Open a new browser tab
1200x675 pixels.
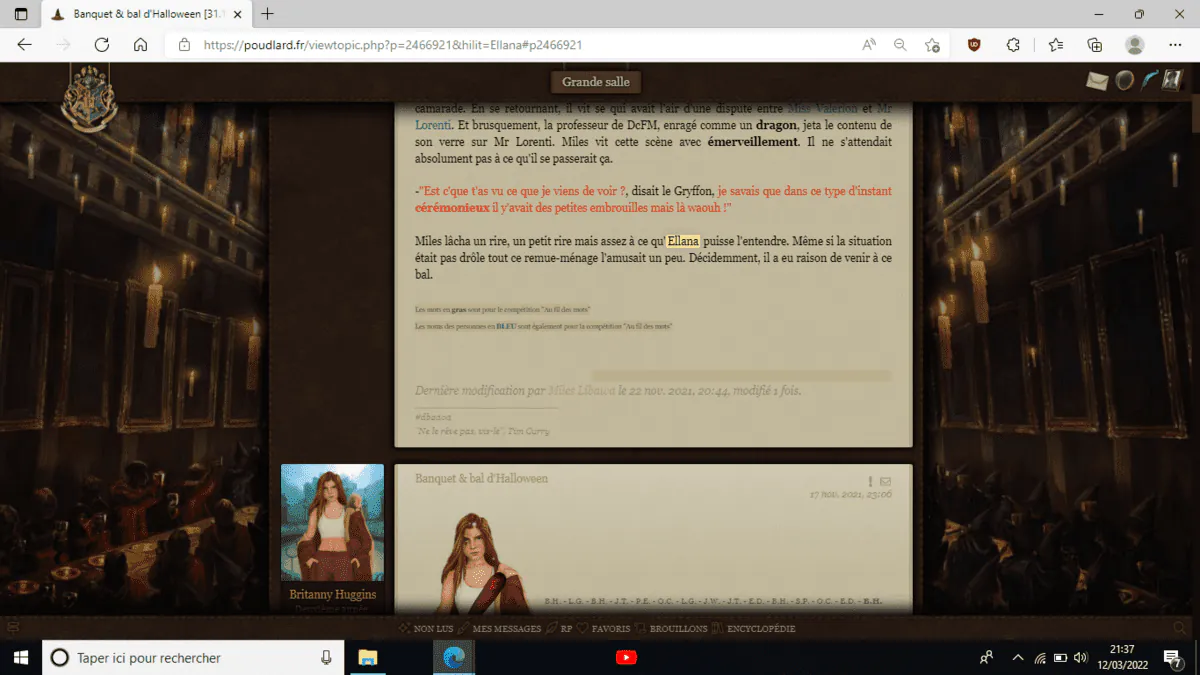(267, 14)
